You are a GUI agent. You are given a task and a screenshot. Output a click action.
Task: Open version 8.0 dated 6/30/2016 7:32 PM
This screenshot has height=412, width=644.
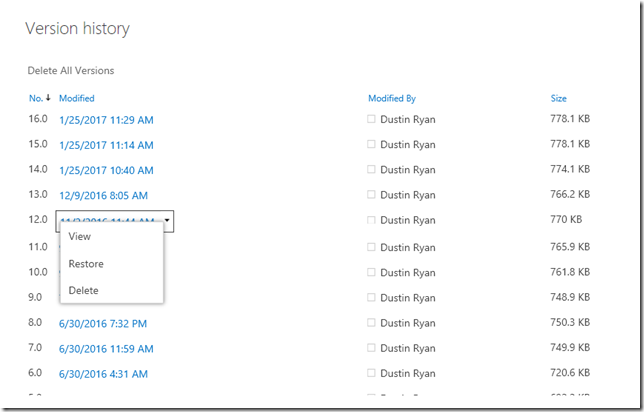(103, 323)
